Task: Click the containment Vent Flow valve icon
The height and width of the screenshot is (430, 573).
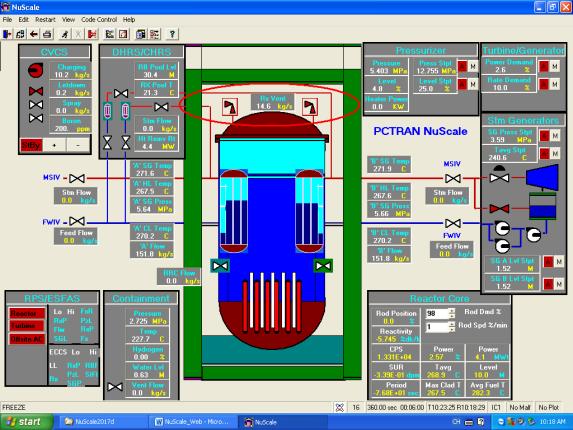Action: 115,387
